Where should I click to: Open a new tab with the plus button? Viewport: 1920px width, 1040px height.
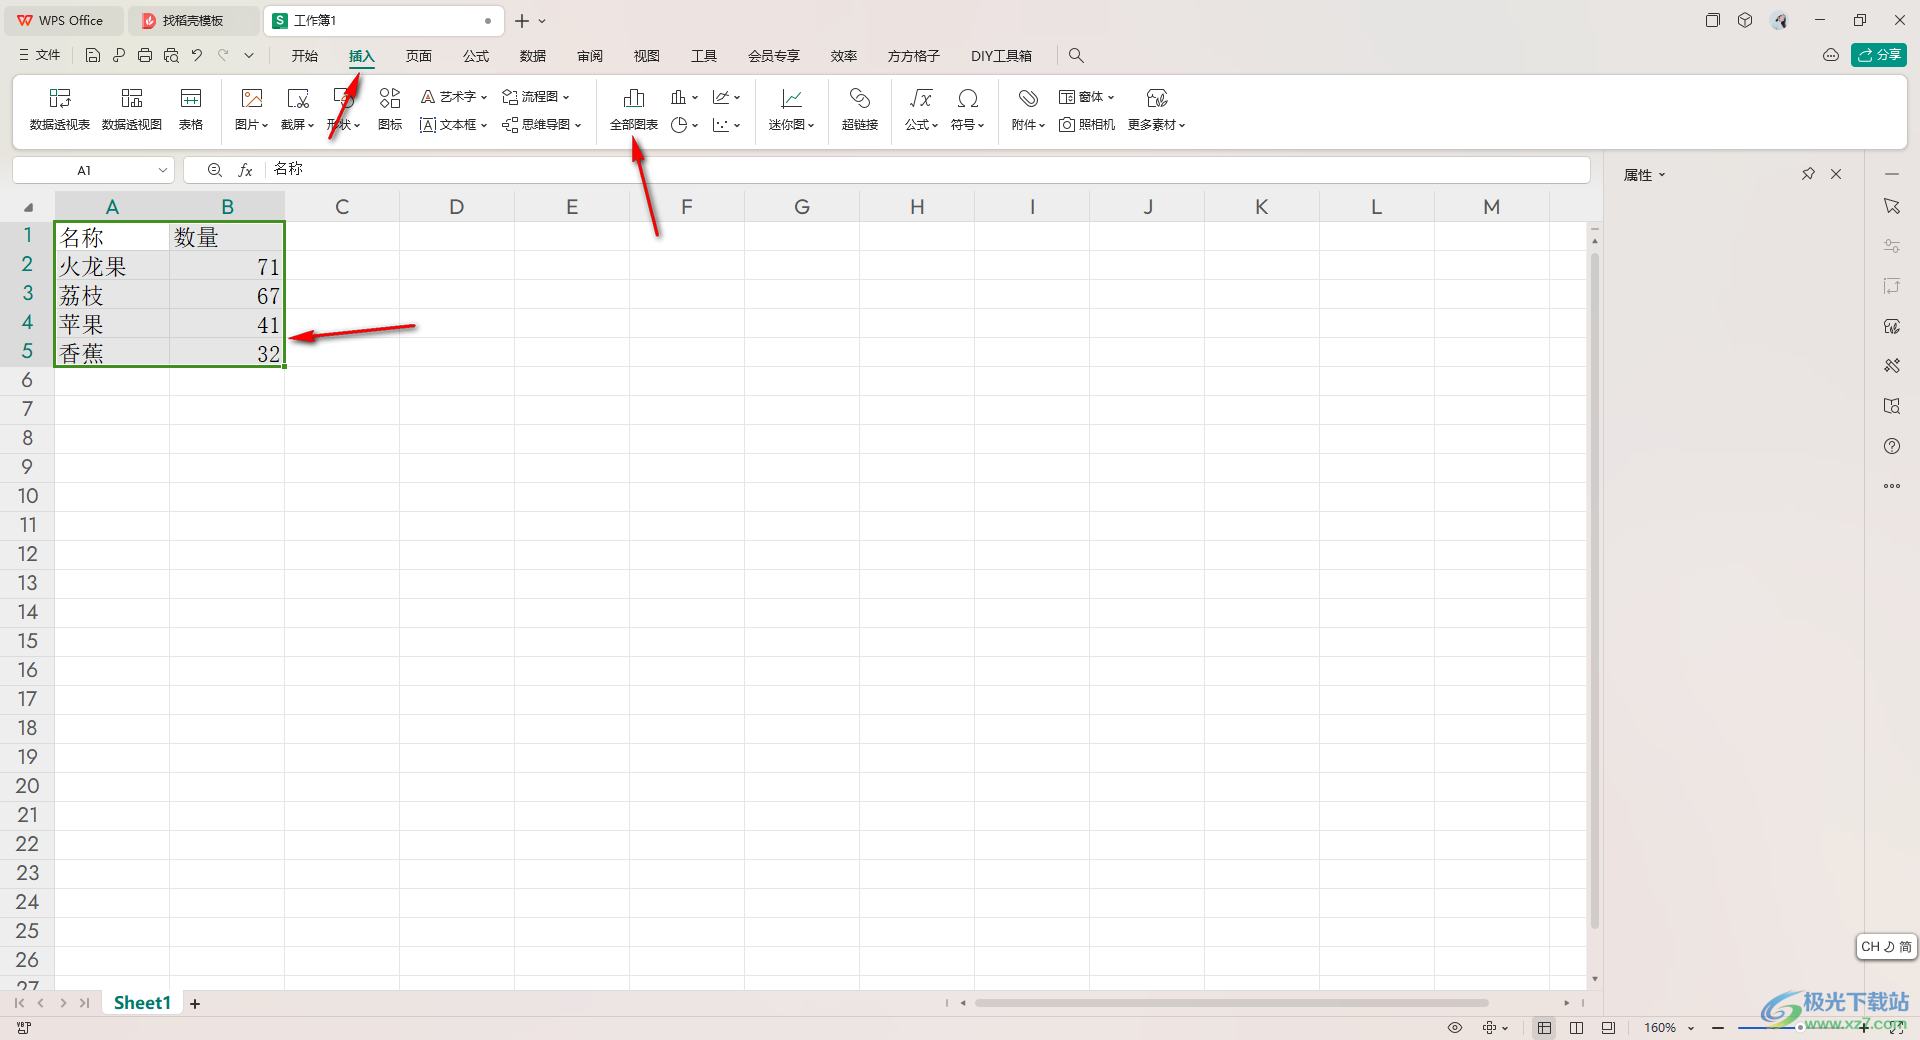521,20
